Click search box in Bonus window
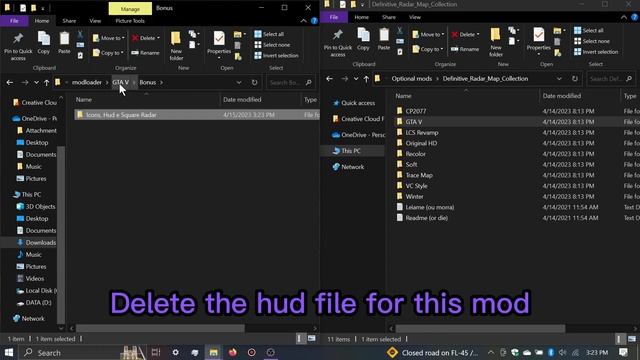The image size is (640, 360). pos(290,82)
